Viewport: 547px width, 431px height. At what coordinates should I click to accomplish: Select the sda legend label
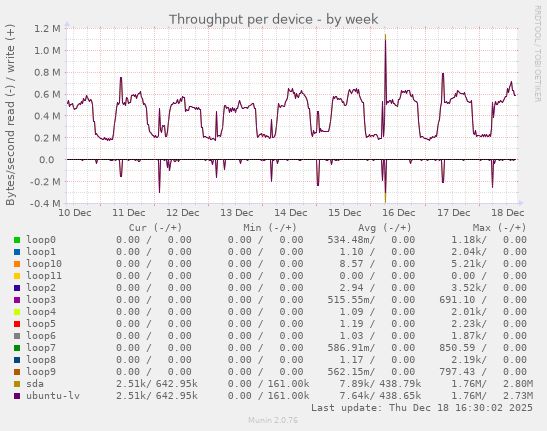35,384
